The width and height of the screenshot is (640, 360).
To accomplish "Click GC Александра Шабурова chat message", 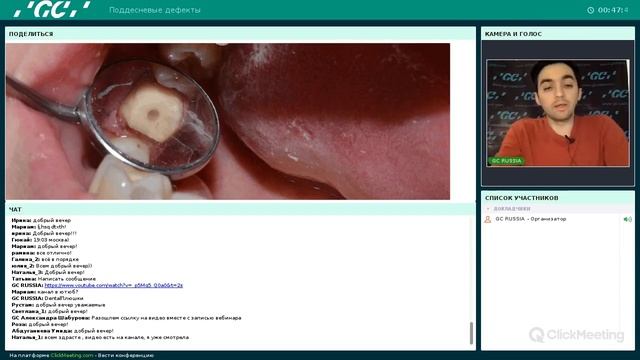I will tap(127, 318).
